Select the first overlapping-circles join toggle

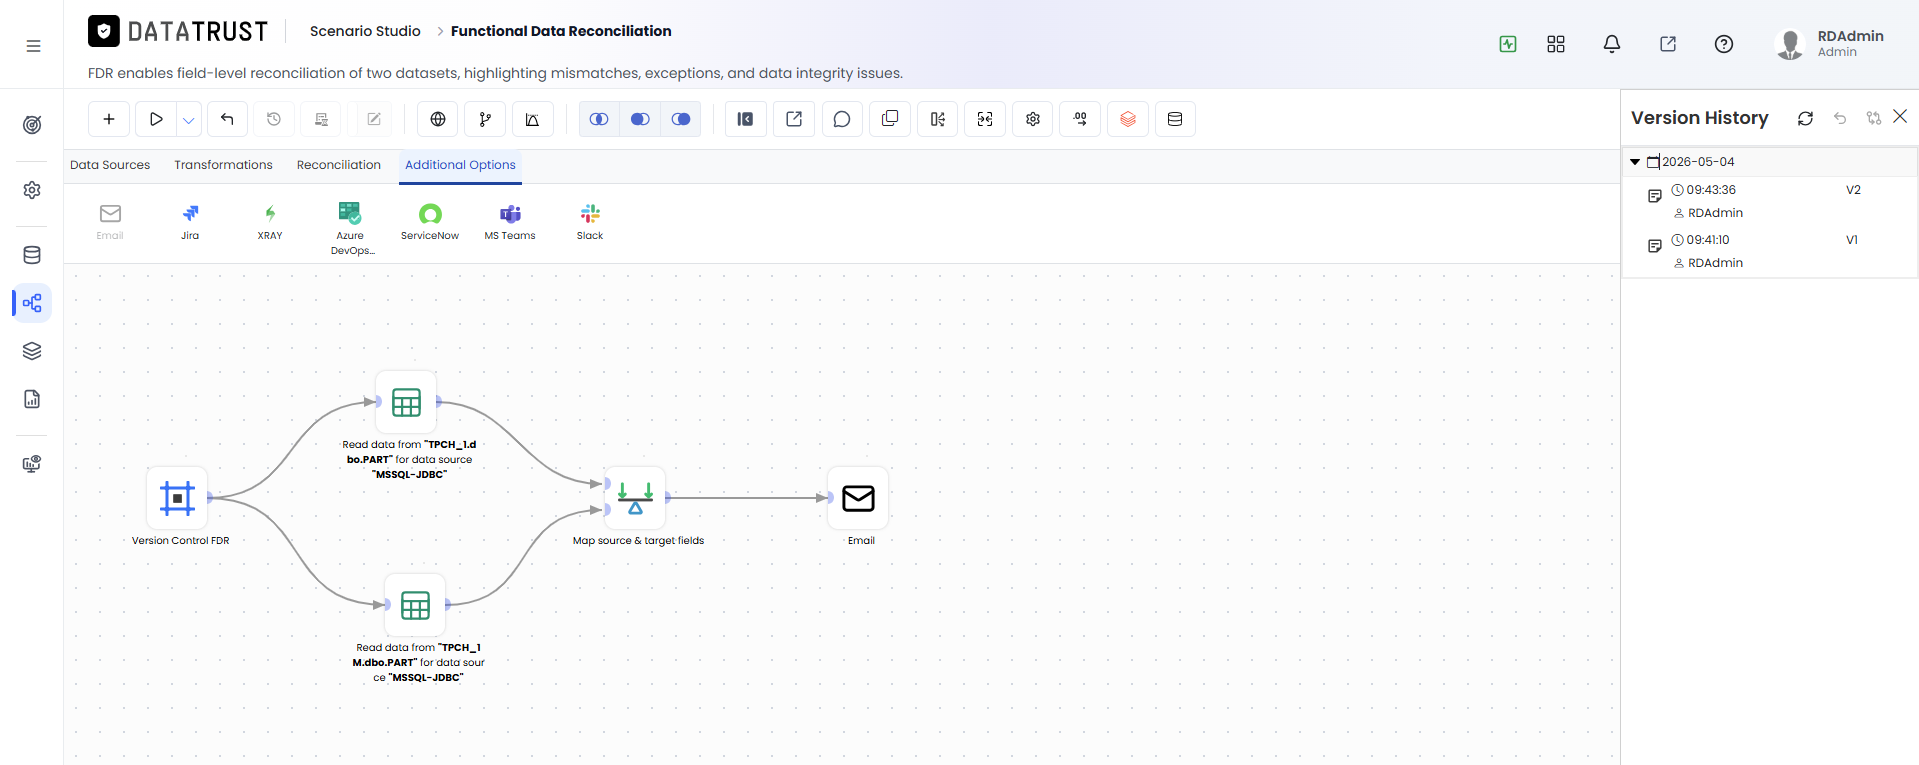[599, 119]
